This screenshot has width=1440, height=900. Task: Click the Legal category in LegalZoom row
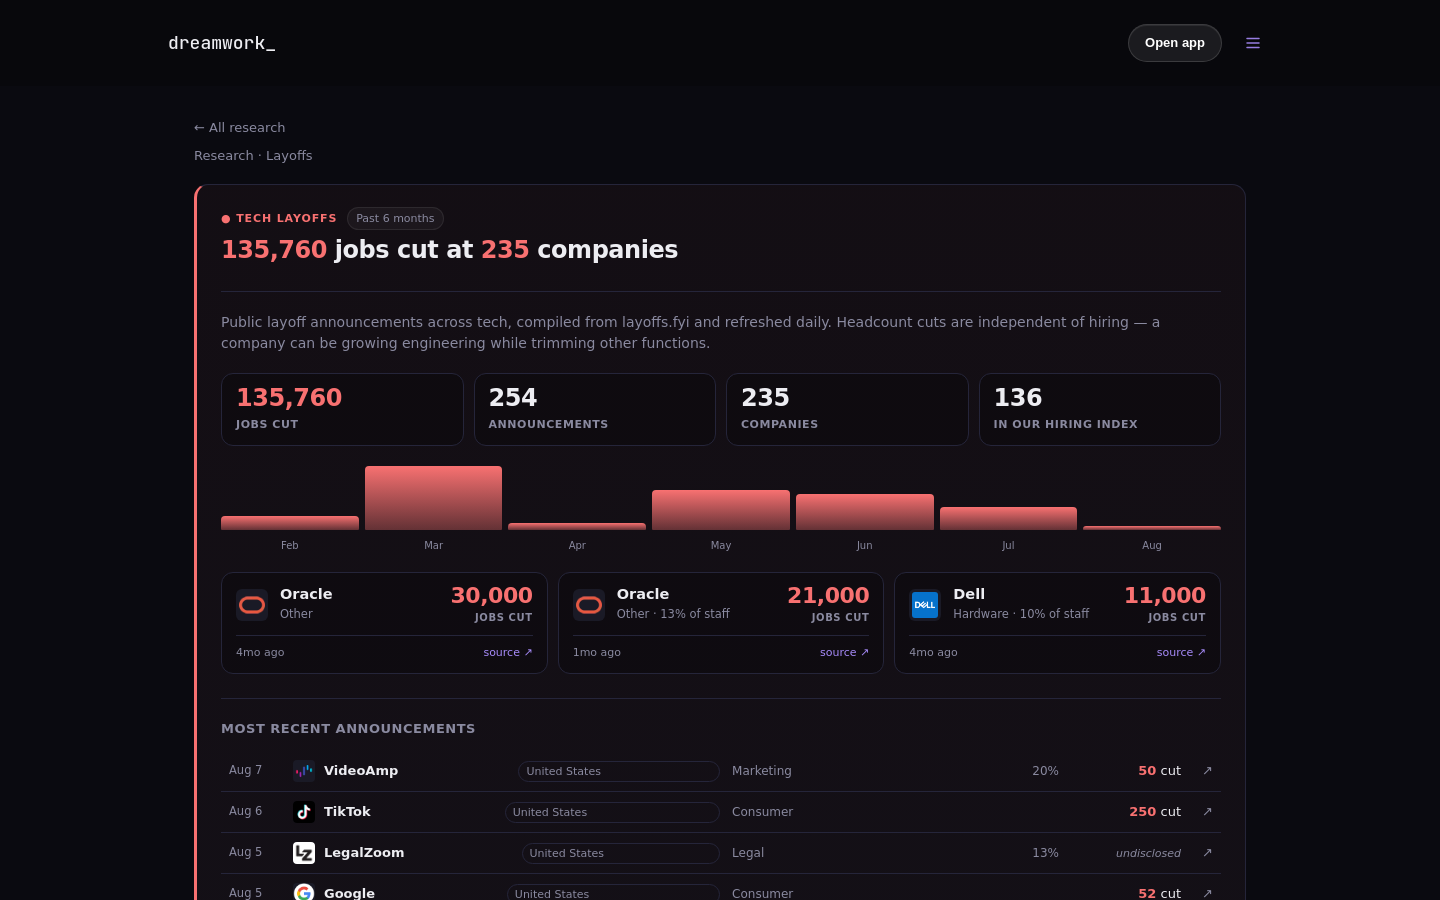pos(748,853)
